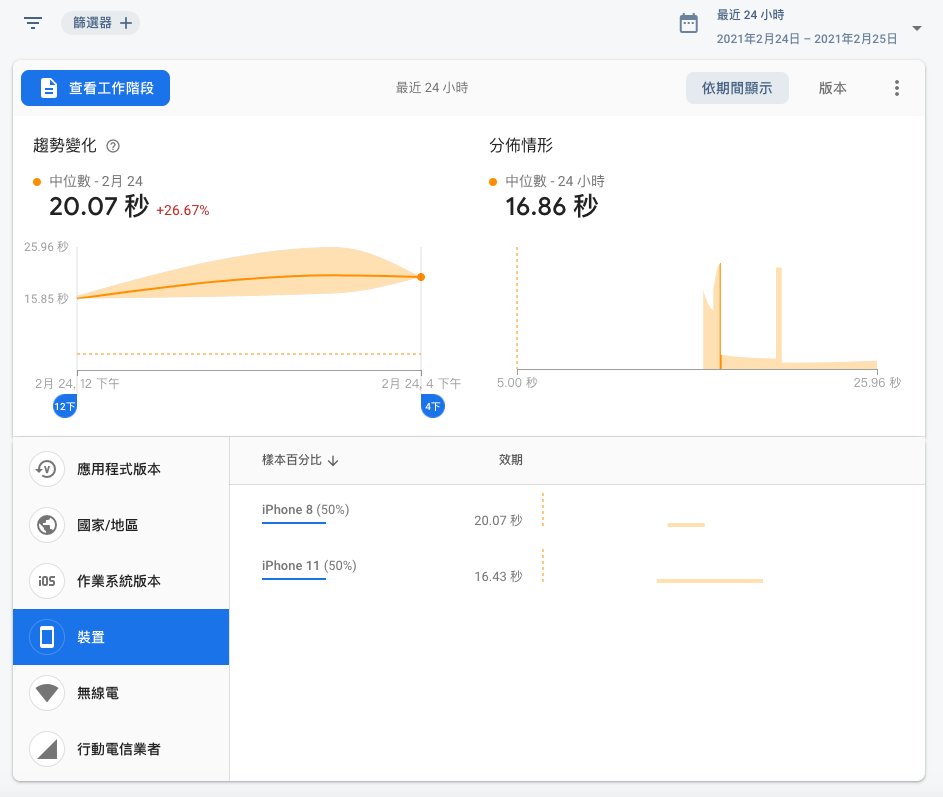
Task: Click the globe icon for 國家/地區
Action: [x=47, y=525]
